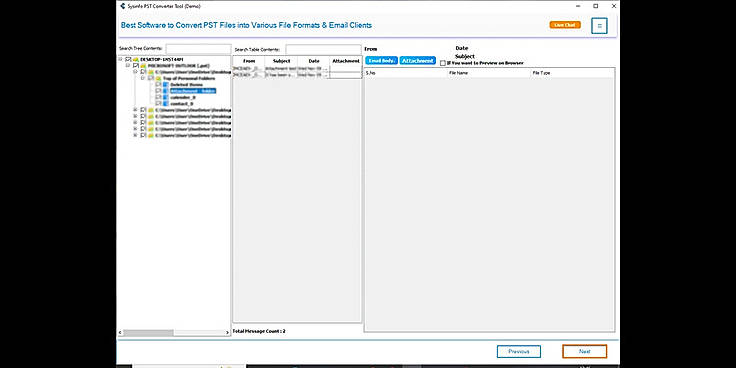Click the DESKTOP root folder icon
Viewport: 736px width, 368px height.
tap(136, 60)
